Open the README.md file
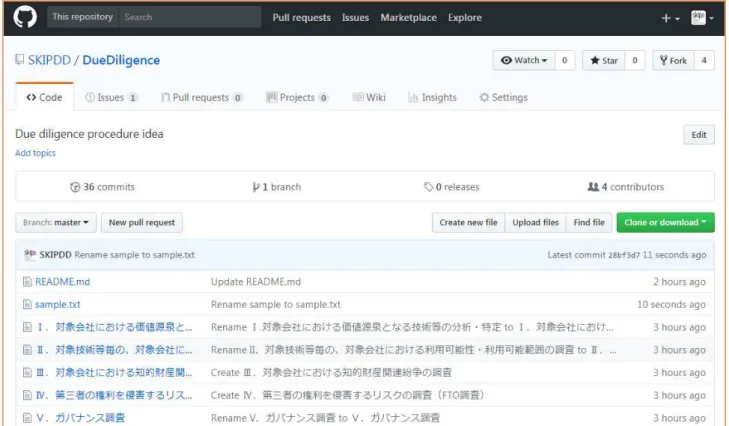The image size is (729, 426). (x=63, y=282)
